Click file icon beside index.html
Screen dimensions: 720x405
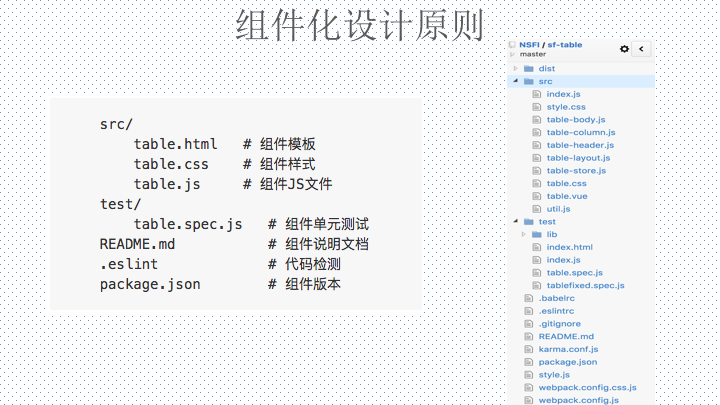(x=536, y=248)
